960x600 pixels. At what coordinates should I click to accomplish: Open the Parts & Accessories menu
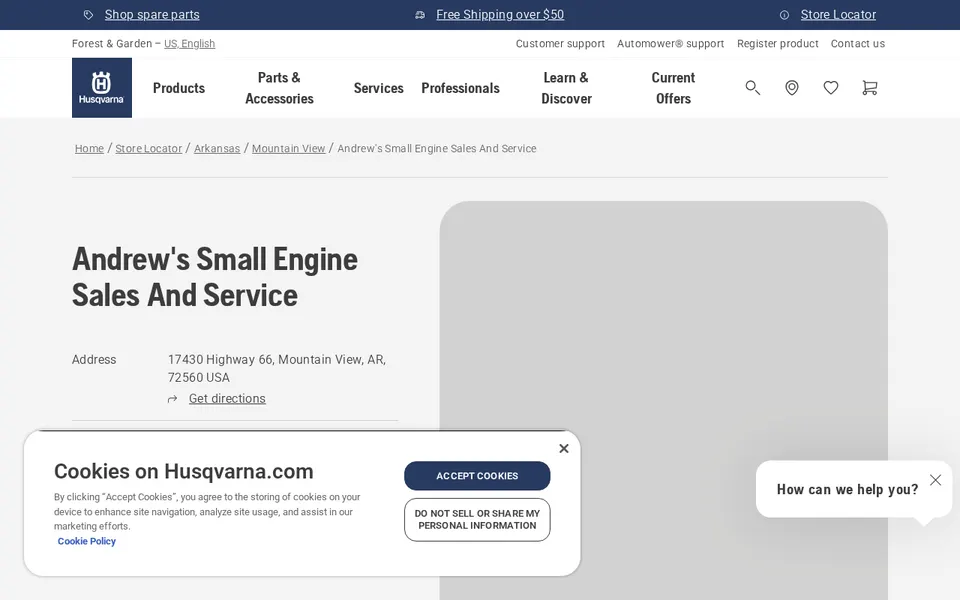pyautogui.click(x=279, y=88)
